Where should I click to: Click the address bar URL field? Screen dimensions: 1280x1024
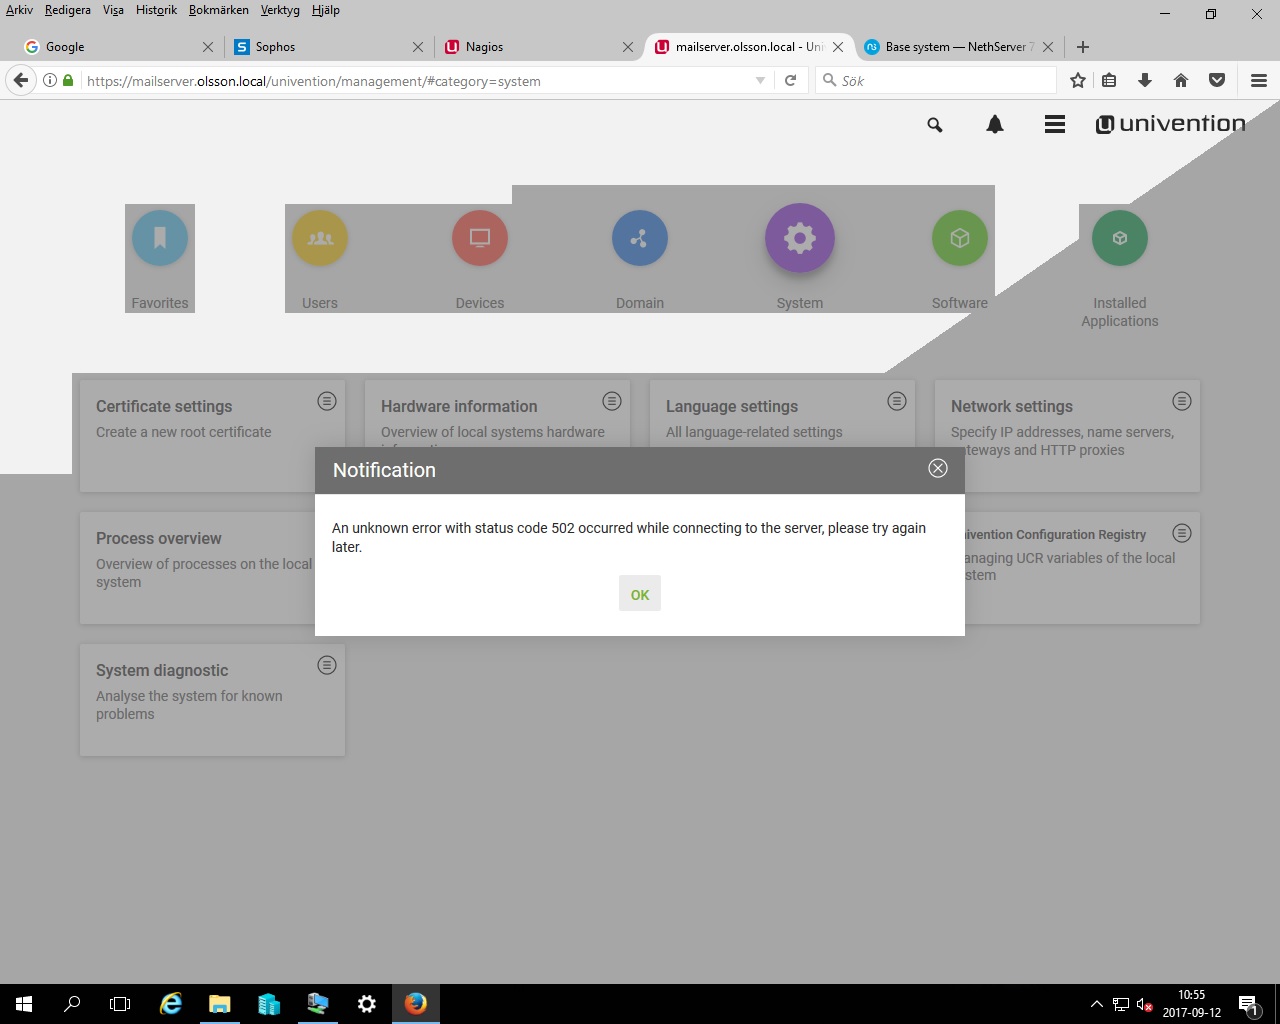pyautogui.click(x=415, y=81)
